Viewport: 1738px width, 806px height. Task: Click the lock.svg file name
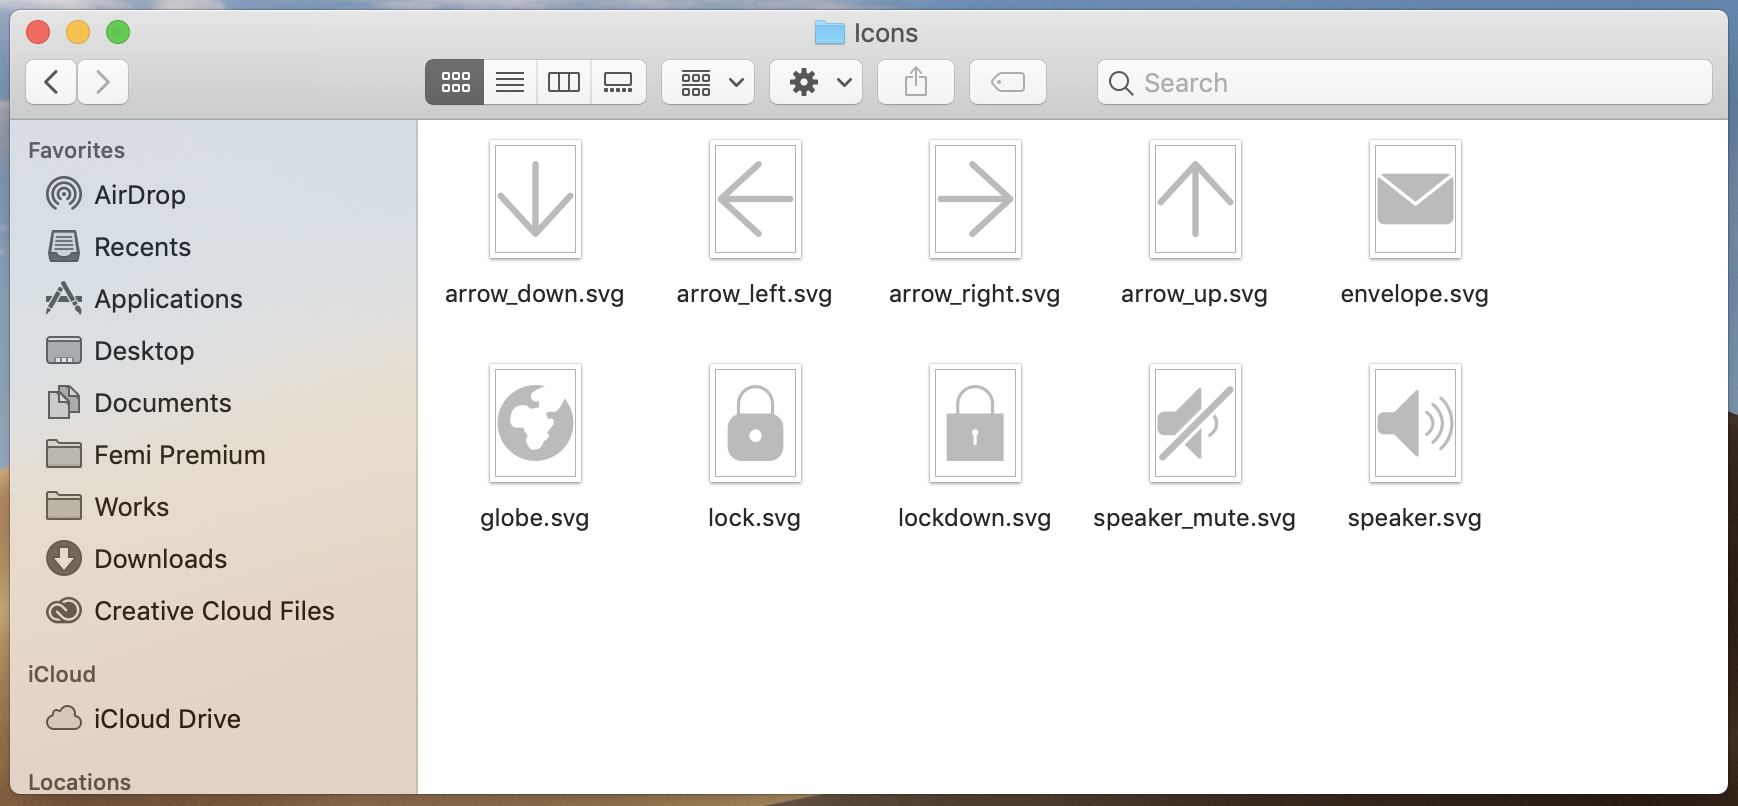tap(755, 518)
